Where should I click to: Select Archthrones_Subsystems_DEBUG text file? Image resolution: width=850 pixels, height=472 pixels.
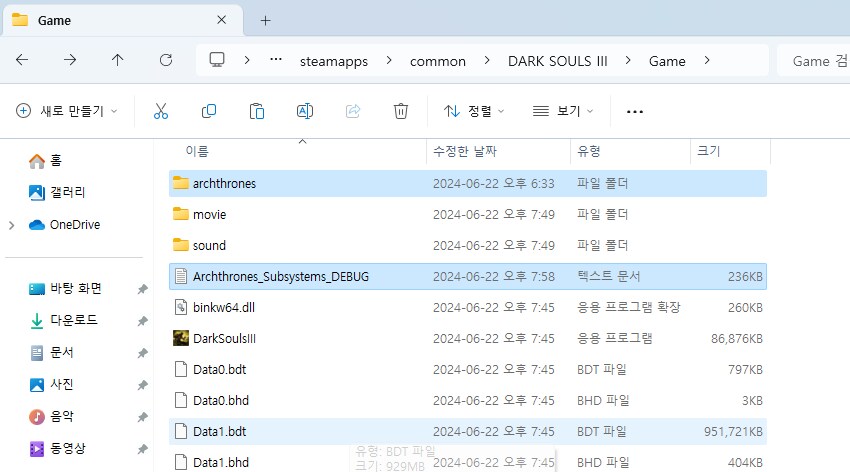[x=468, y=276]
